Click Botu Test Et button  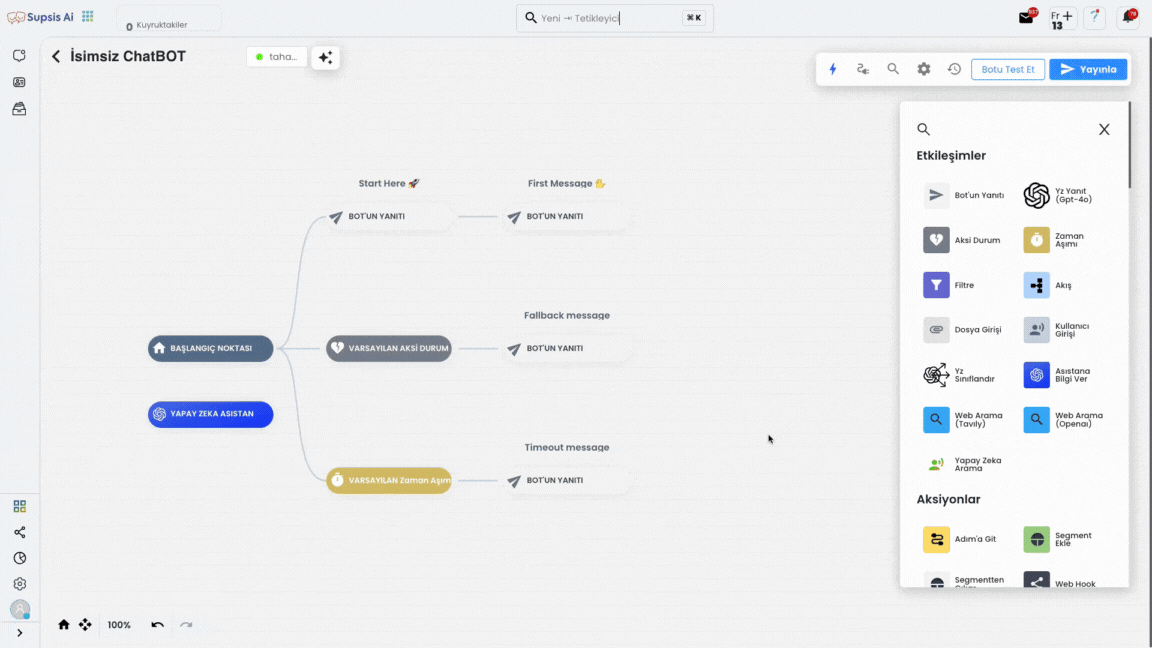pyautogui.click(x=1008, y=69)
